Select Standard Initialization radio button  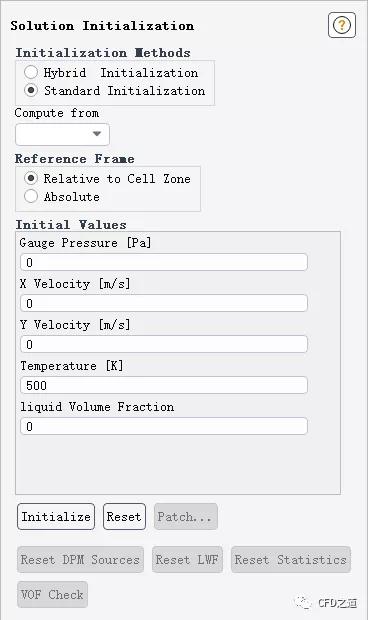[31, 91]
